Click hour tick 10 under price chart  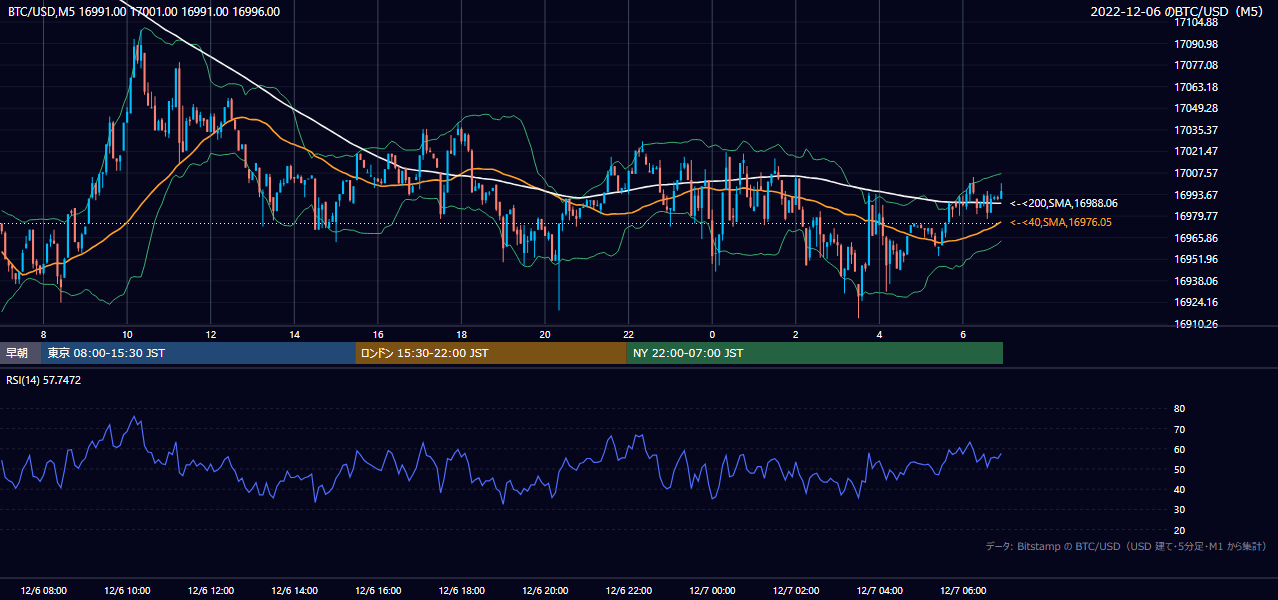pyautogui.click(x=127, y=334)
